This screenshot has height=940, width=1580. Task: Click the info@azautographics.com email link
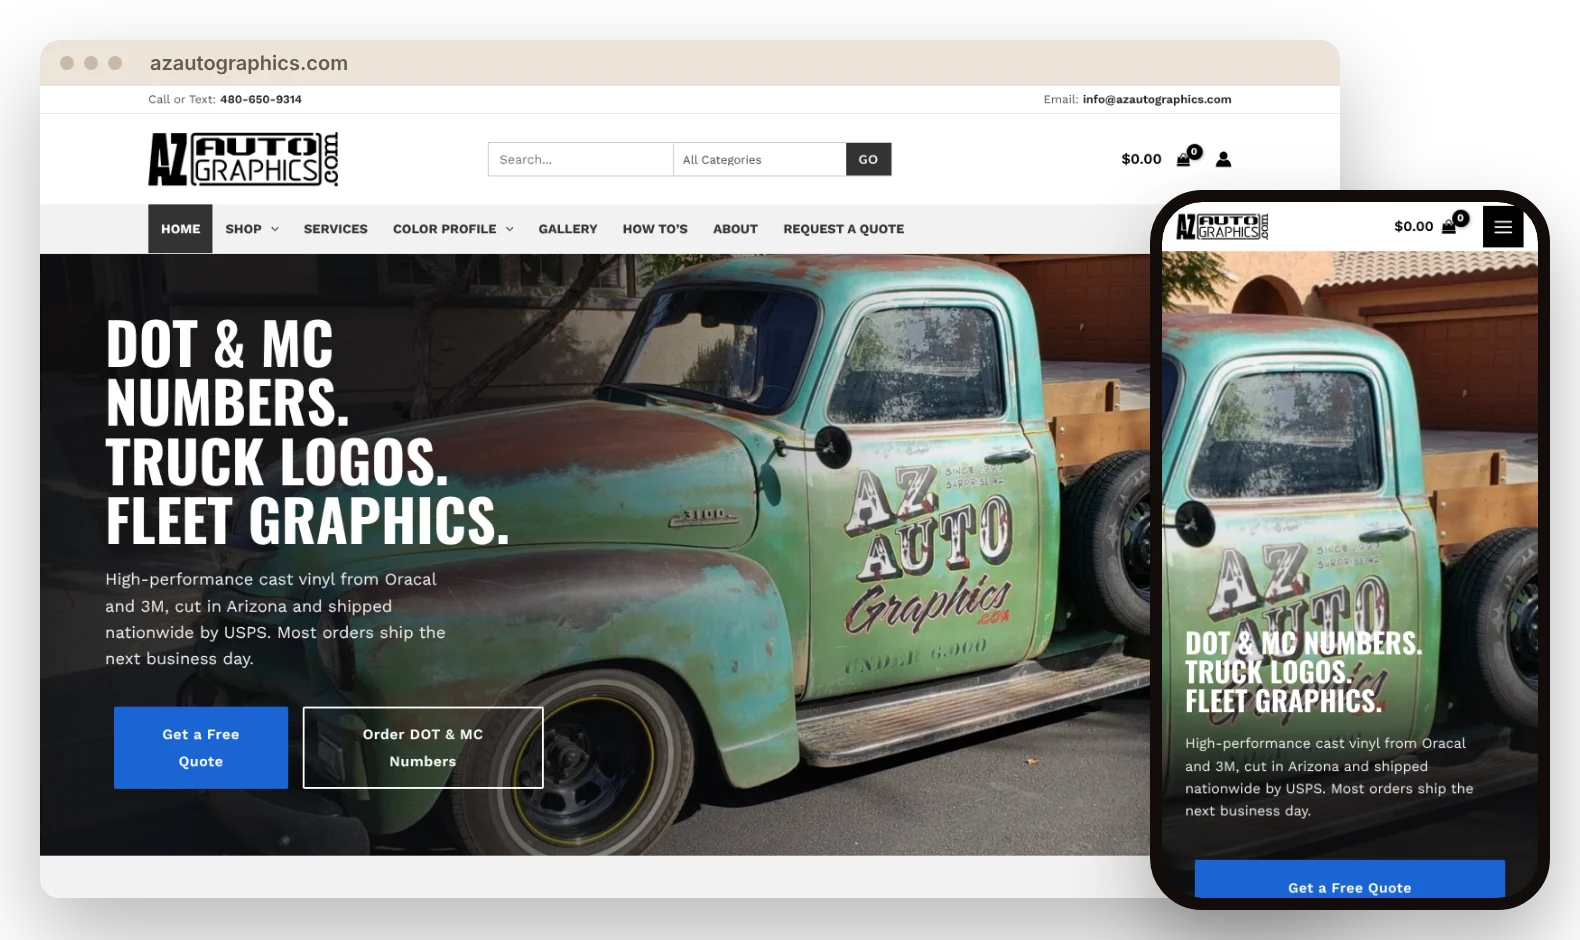point(1157,99)
